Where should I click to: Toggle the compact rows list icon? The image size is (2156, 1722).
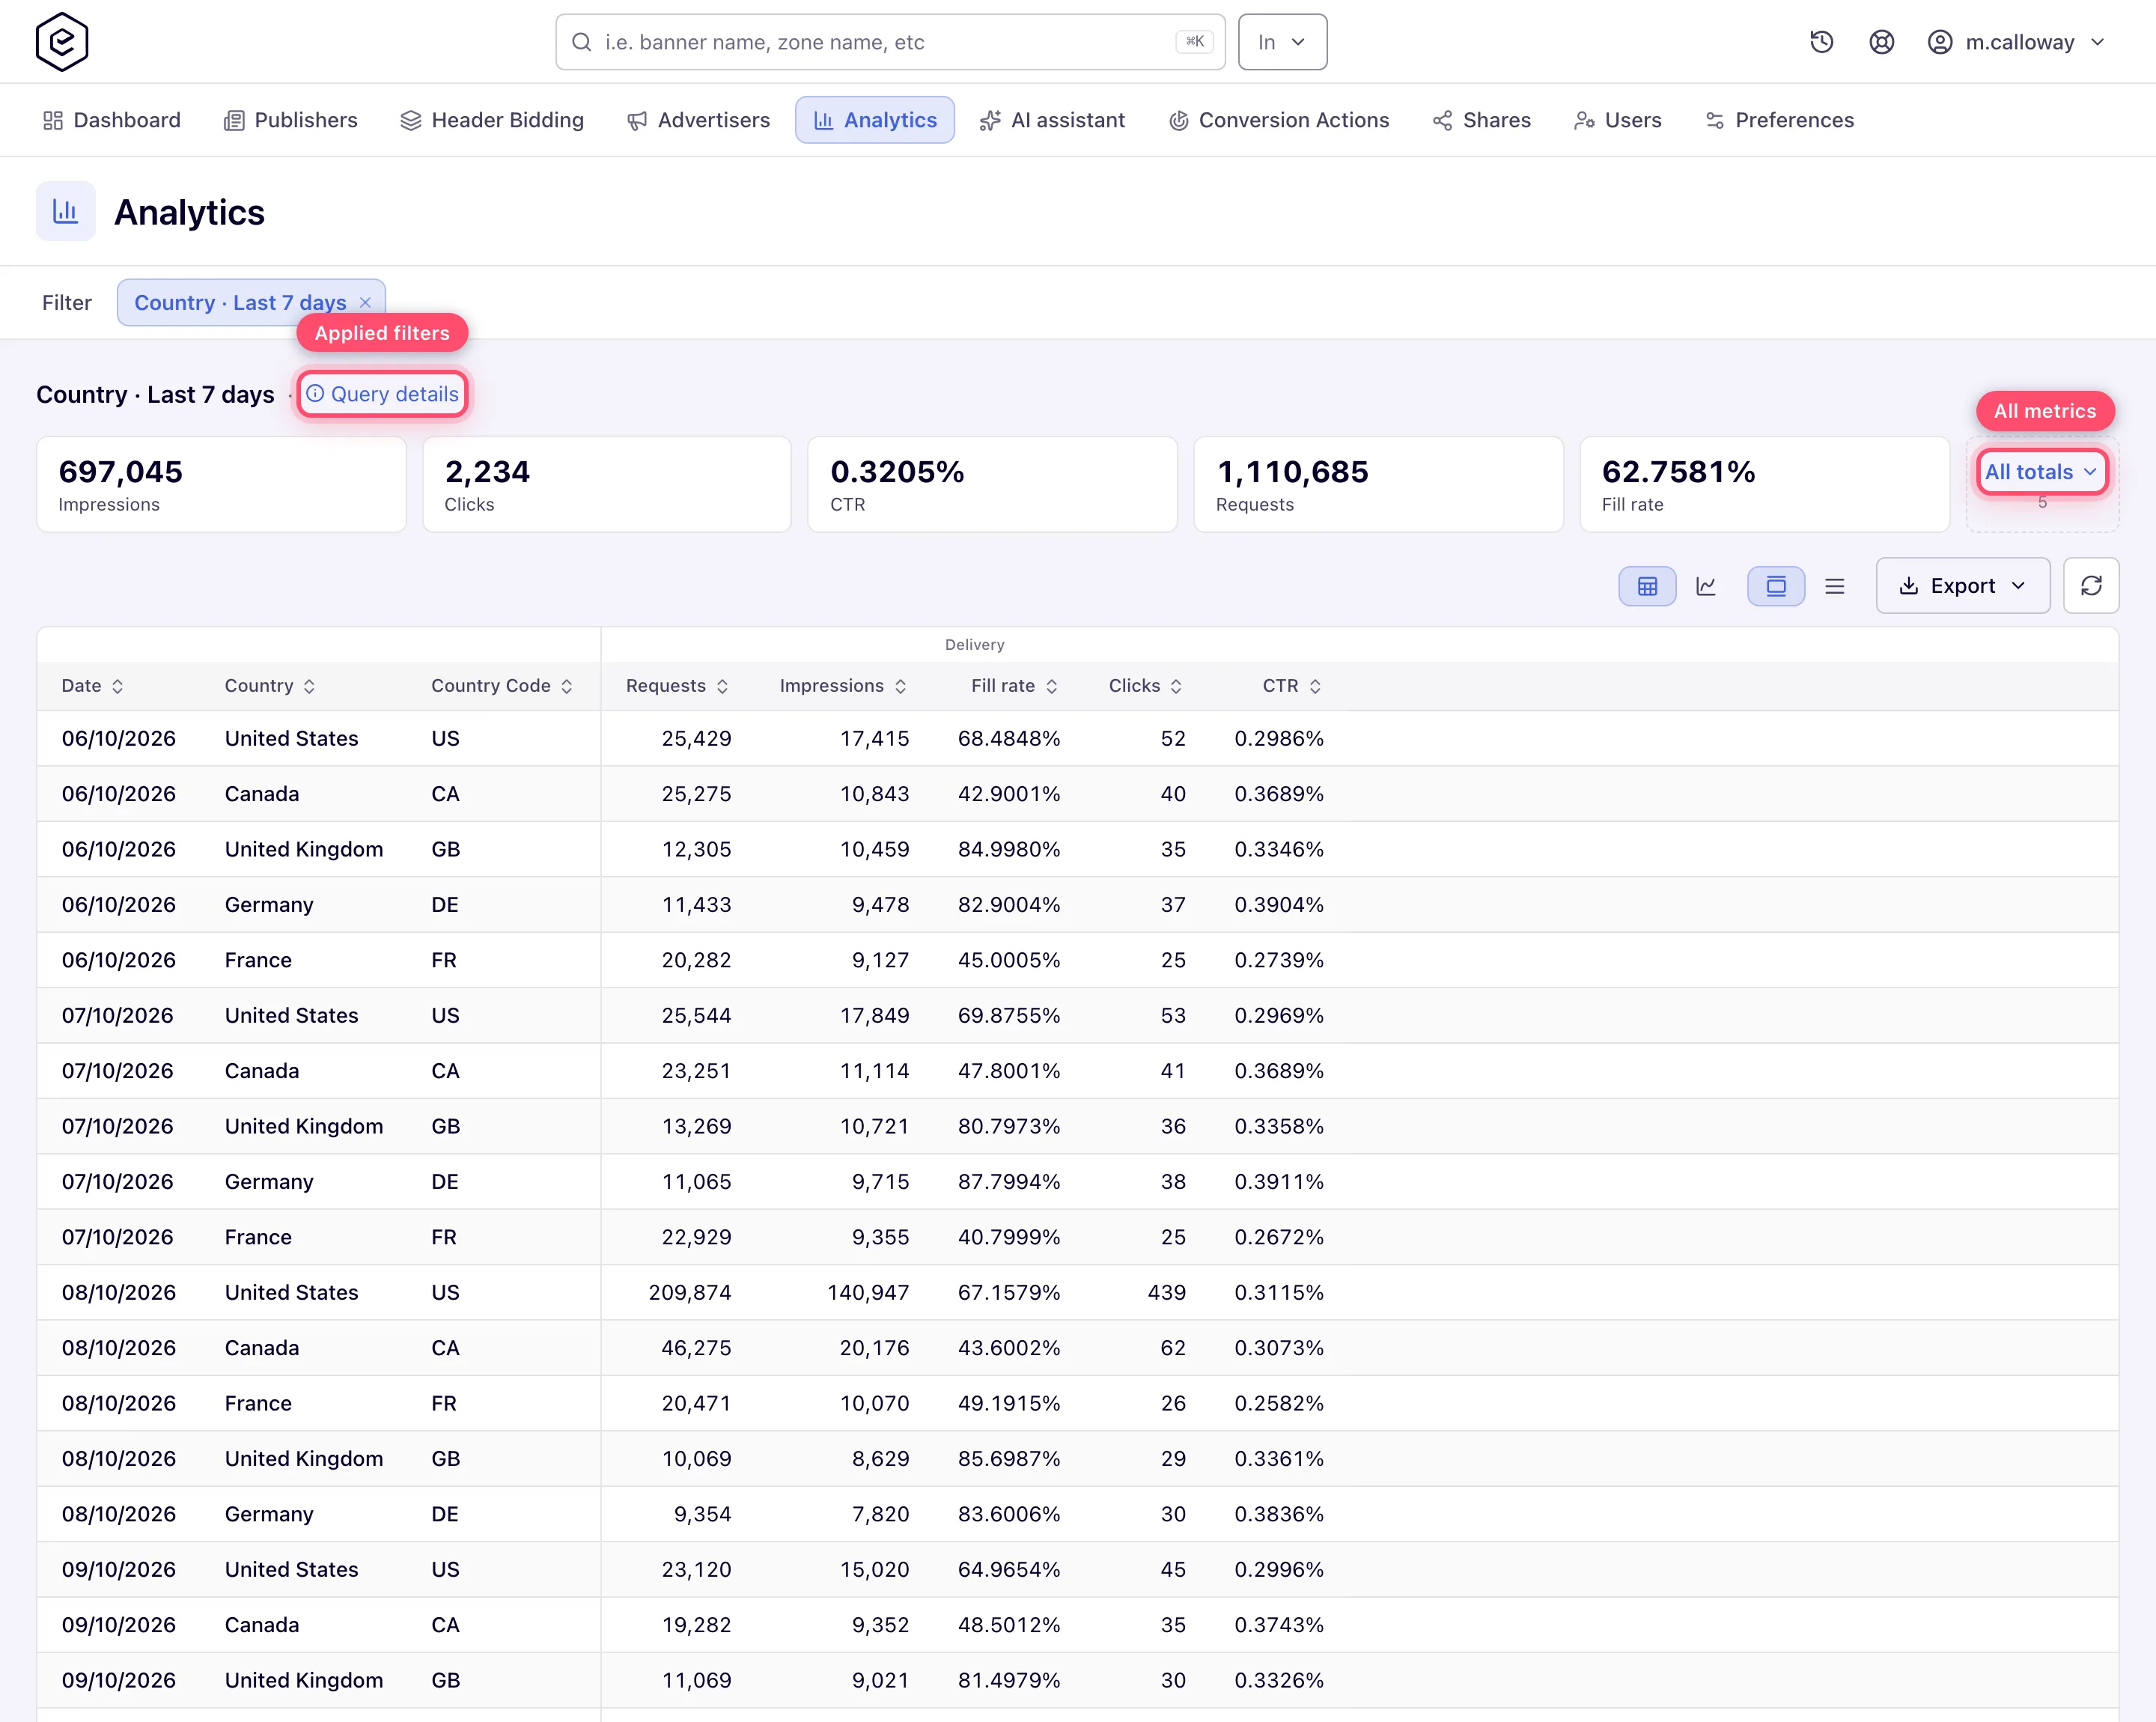tap(1834, 586)
